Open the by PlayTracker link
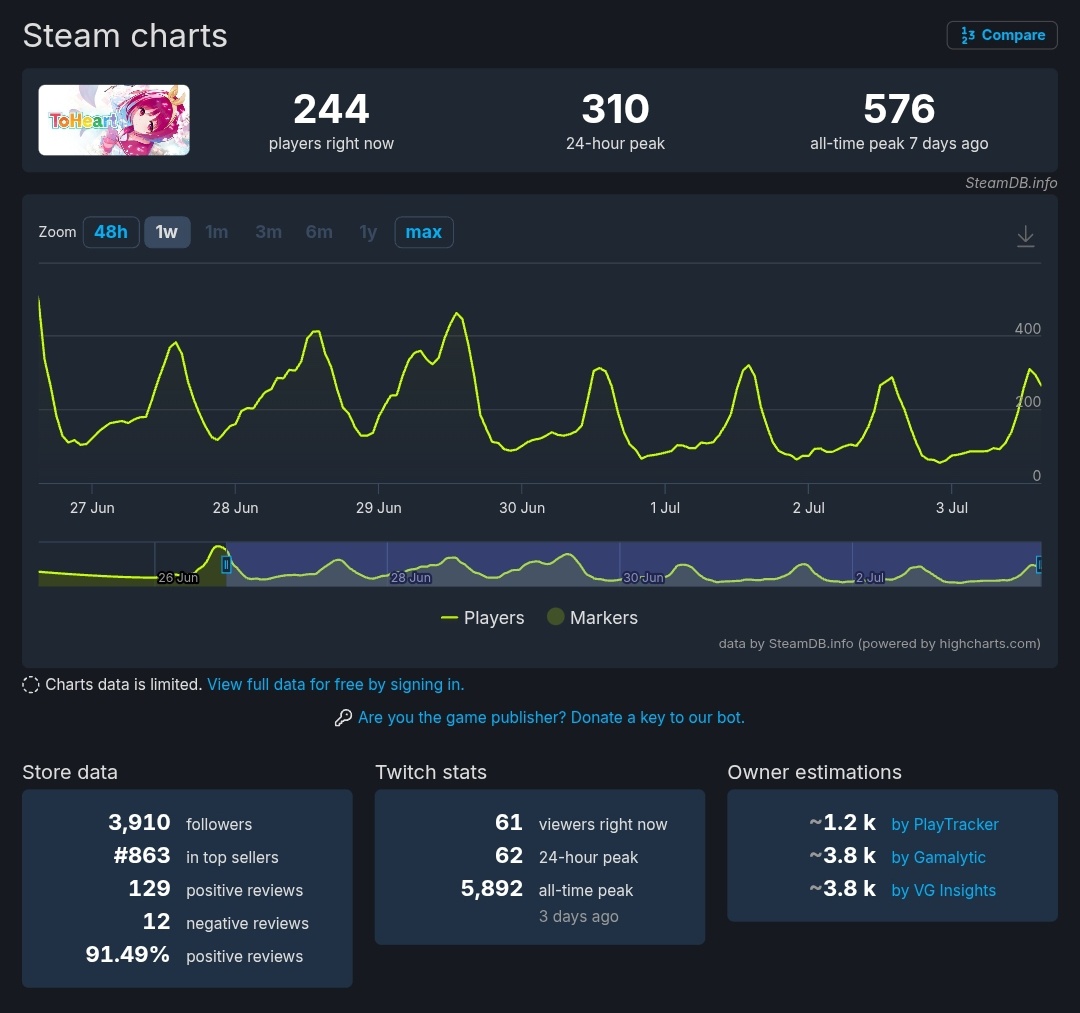The height and width of the screenshot is (1013, 1080). click(x=944, y=824)
